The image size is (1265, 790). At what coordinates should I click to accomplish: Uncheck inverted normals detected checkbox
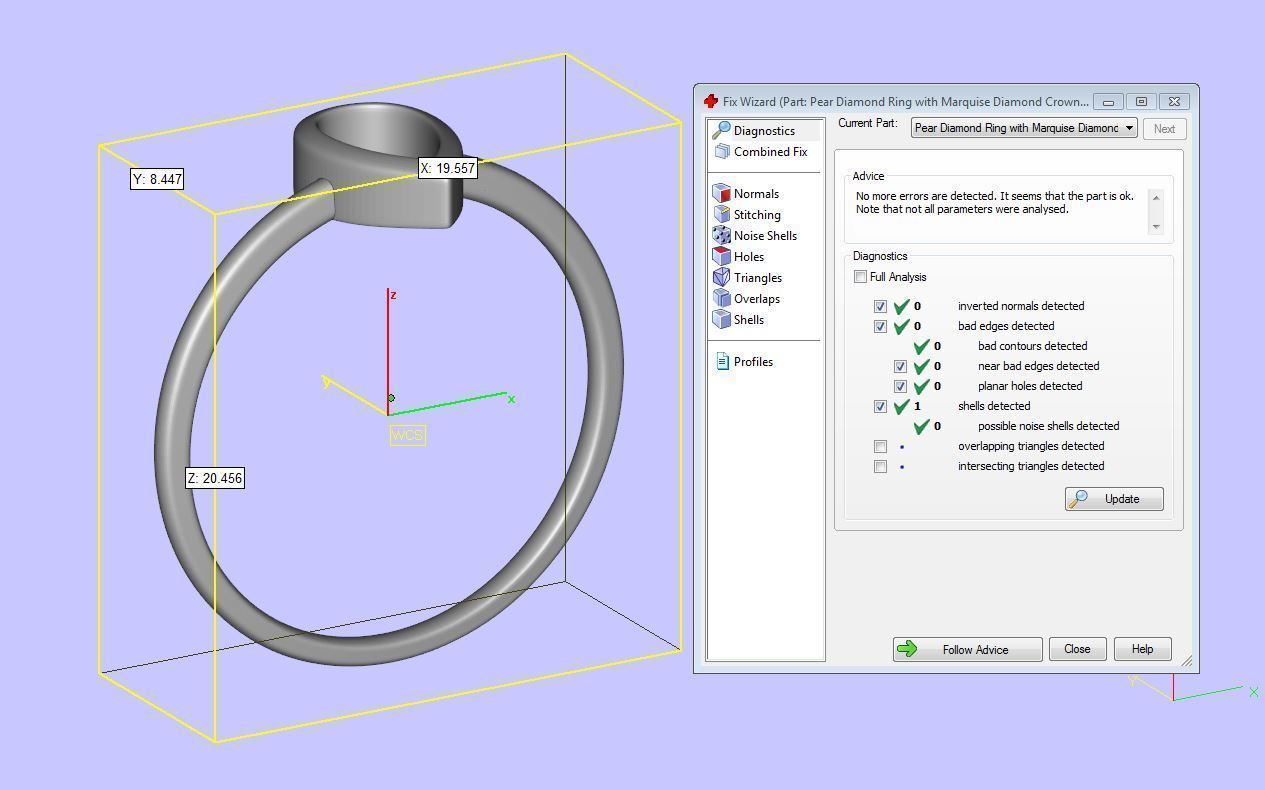(880, 306)
